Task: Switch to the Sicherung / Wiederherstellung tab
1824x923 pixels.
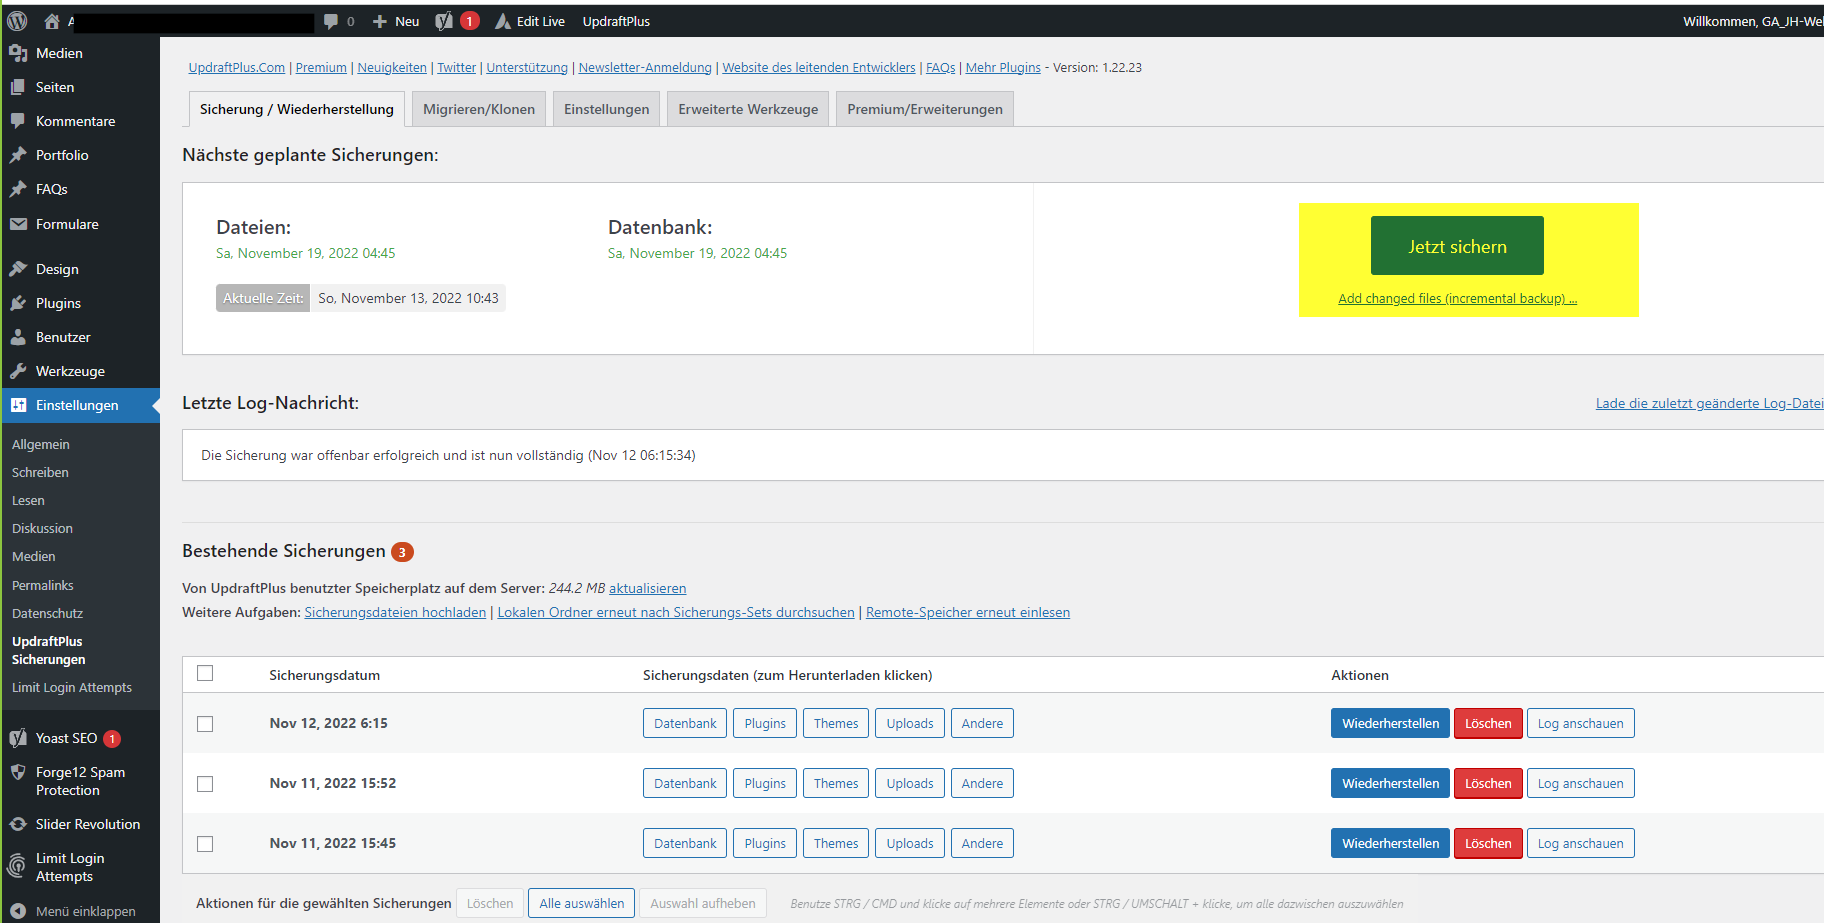Action: coord(297,109)
